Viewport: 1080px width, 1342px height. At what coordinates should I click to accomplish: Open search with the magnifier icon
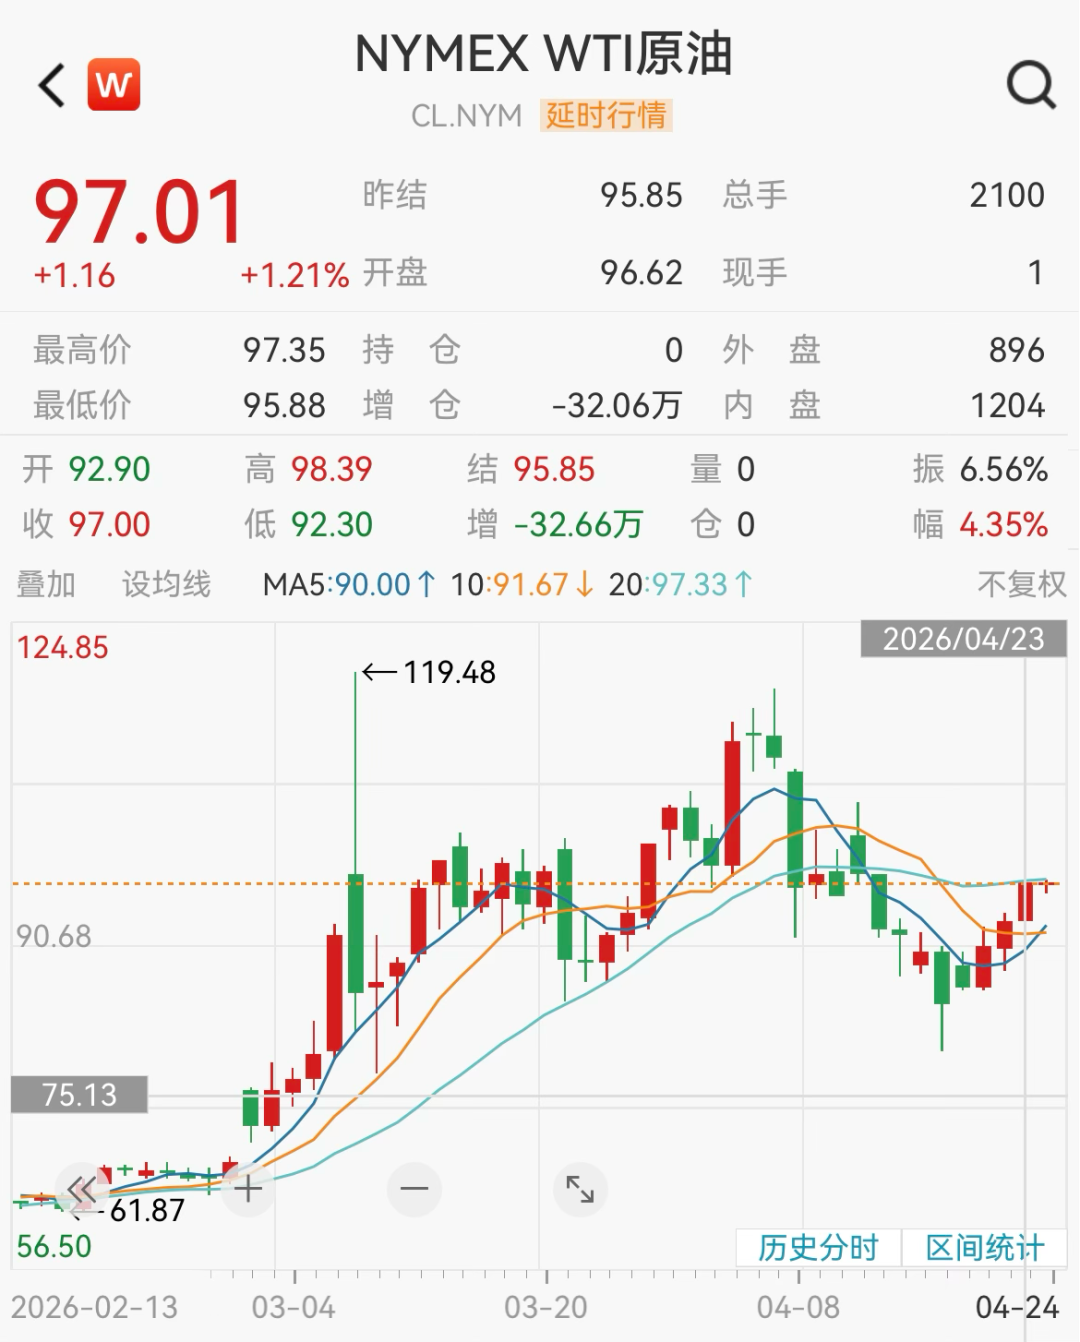pos(1030,85)
